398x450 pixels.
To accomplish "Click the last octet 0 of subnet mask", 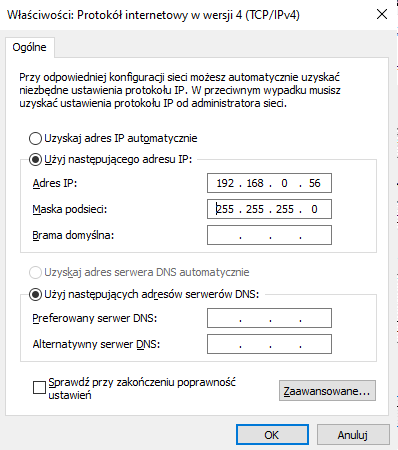I will click(314, 209).
